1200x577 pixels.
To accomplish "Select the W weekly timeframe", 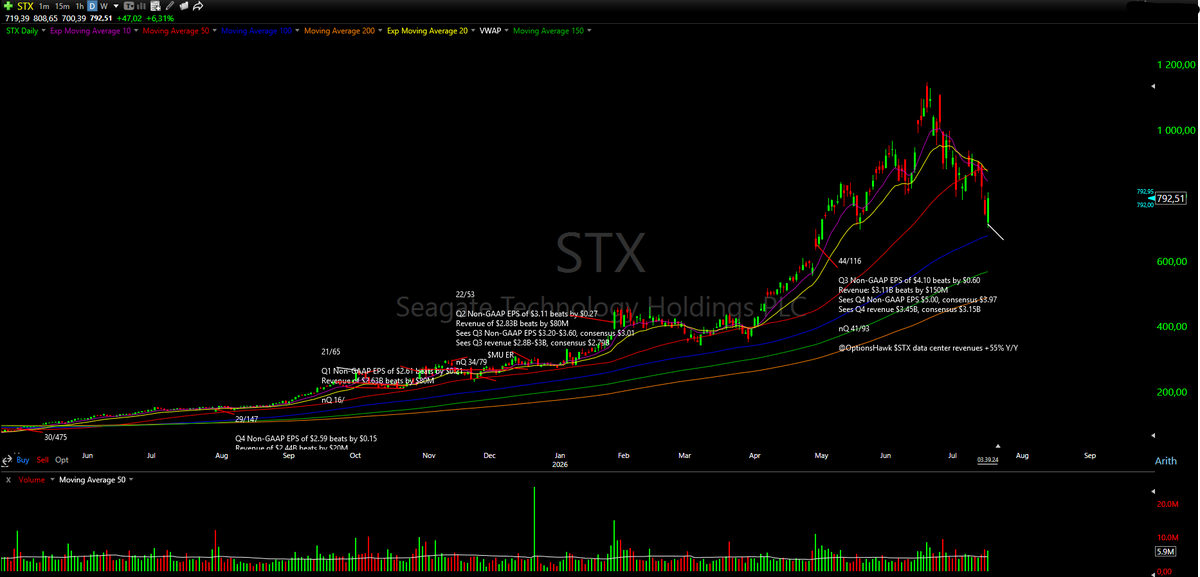I will pyautogui.click(x=104, y=6).
